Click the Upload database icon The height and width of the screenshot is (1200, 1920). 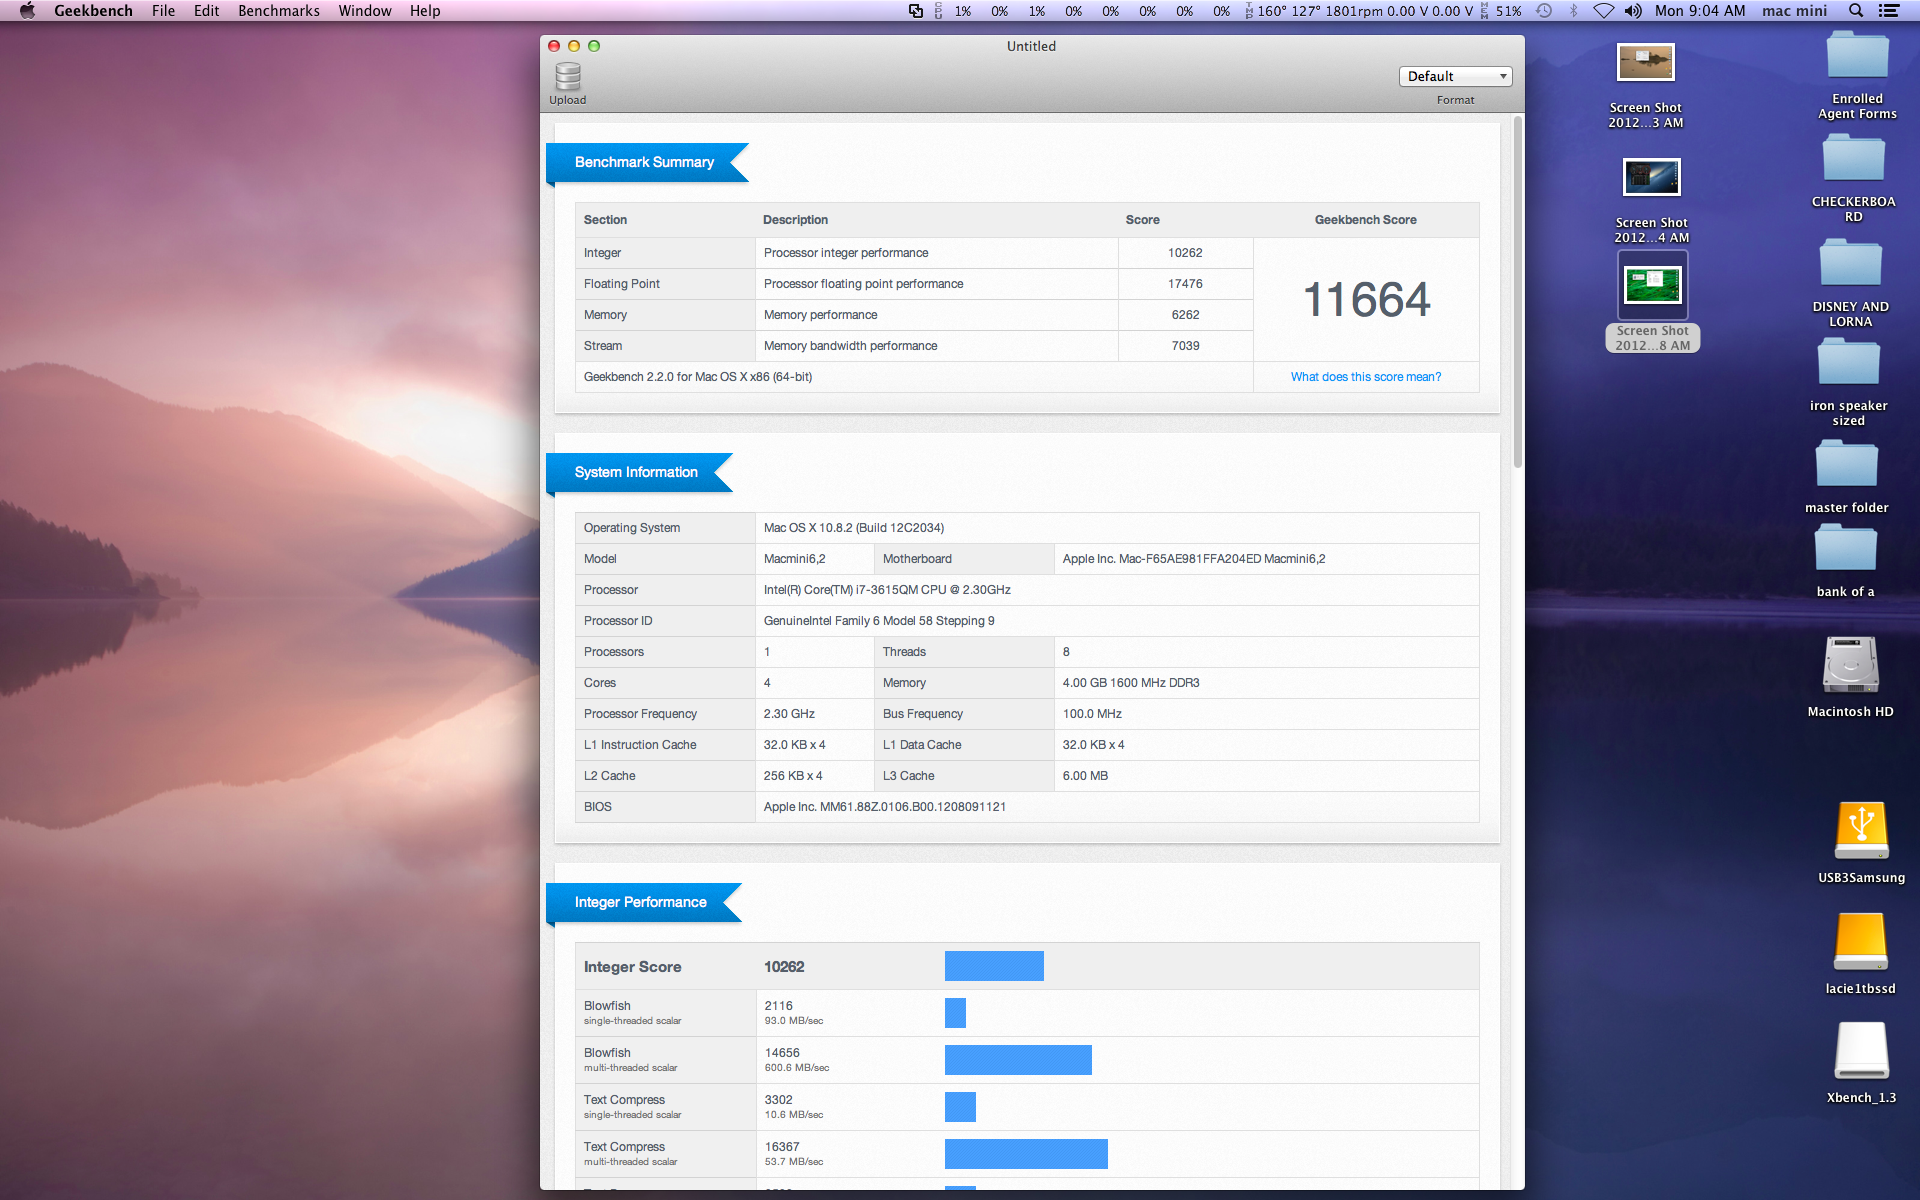point(567,77)
